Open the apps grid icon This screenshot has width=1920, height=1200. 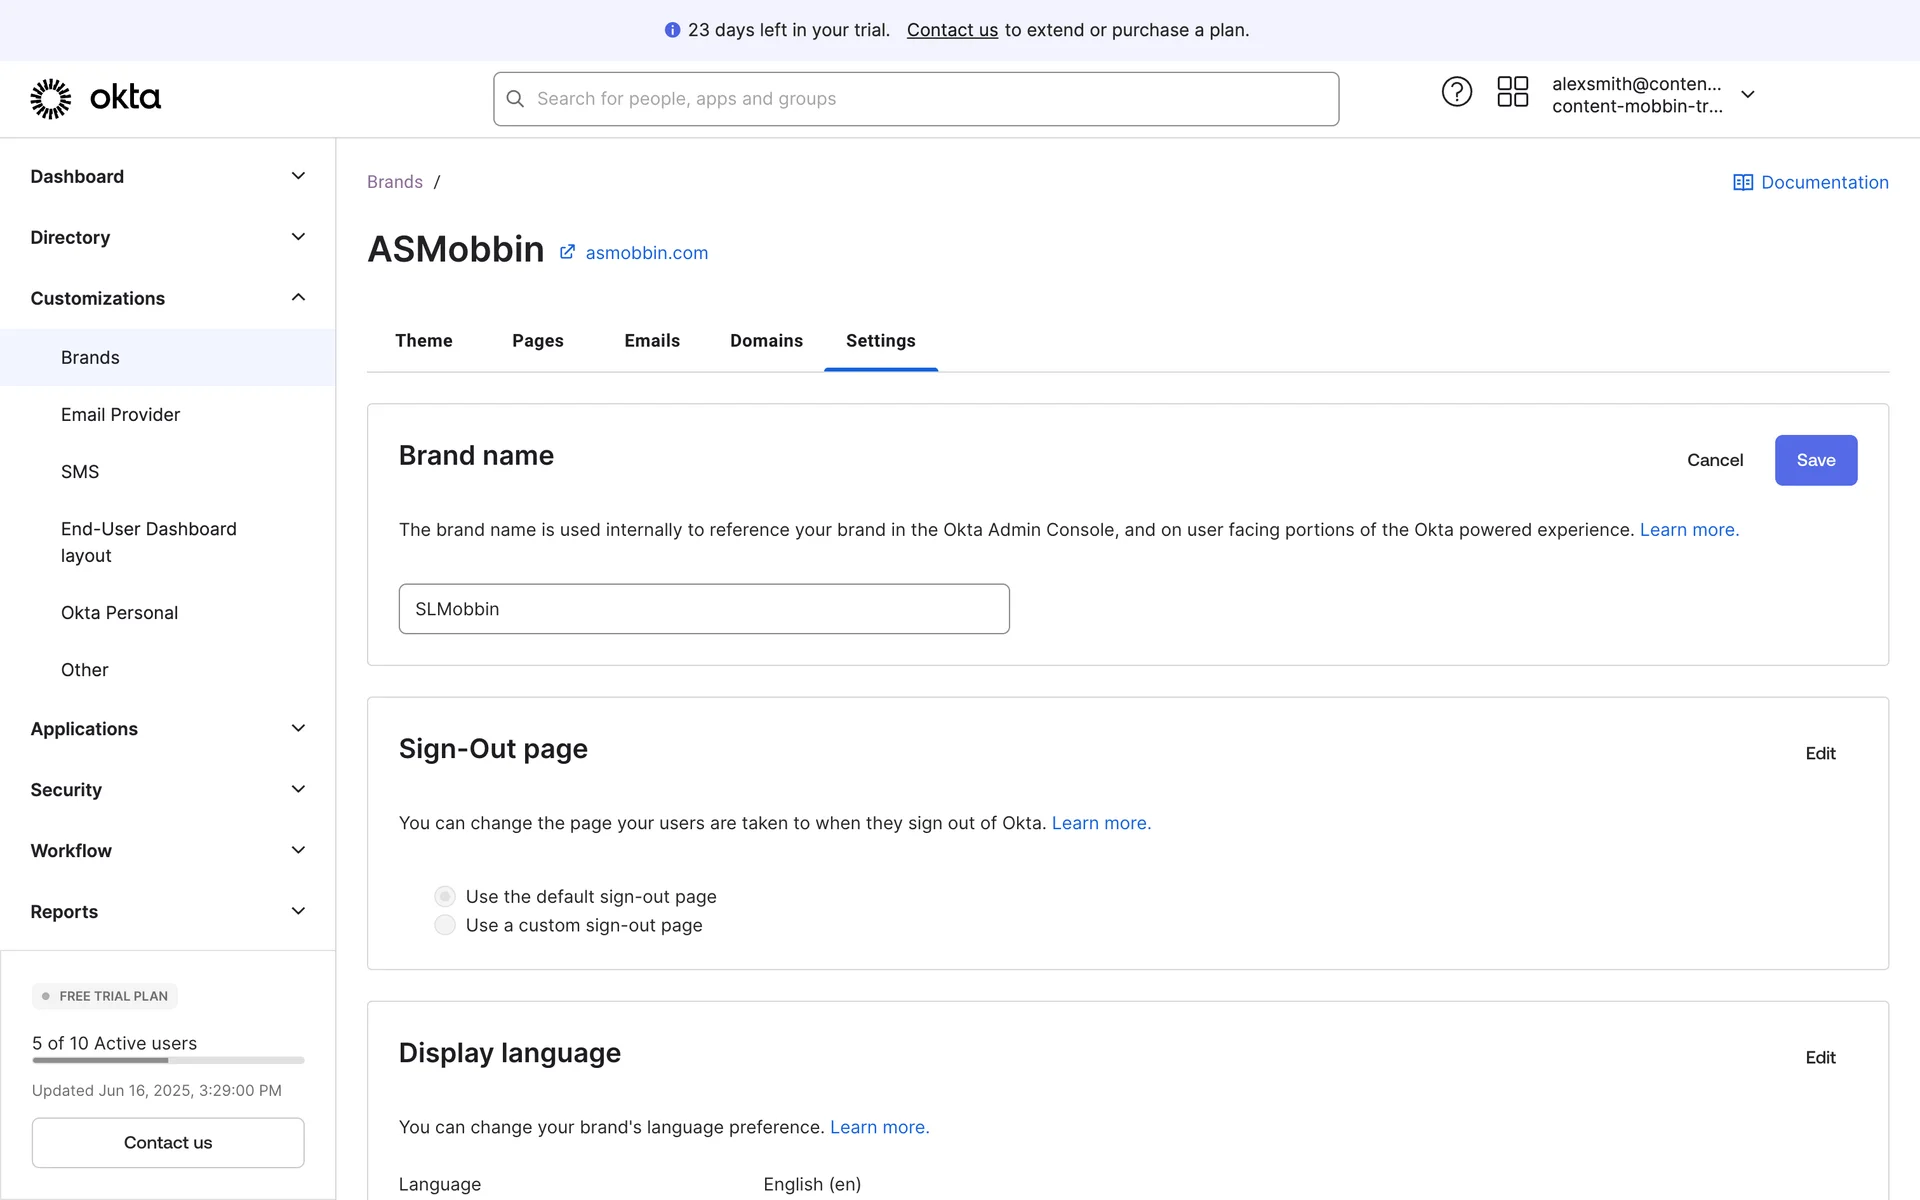point(1512,92)
